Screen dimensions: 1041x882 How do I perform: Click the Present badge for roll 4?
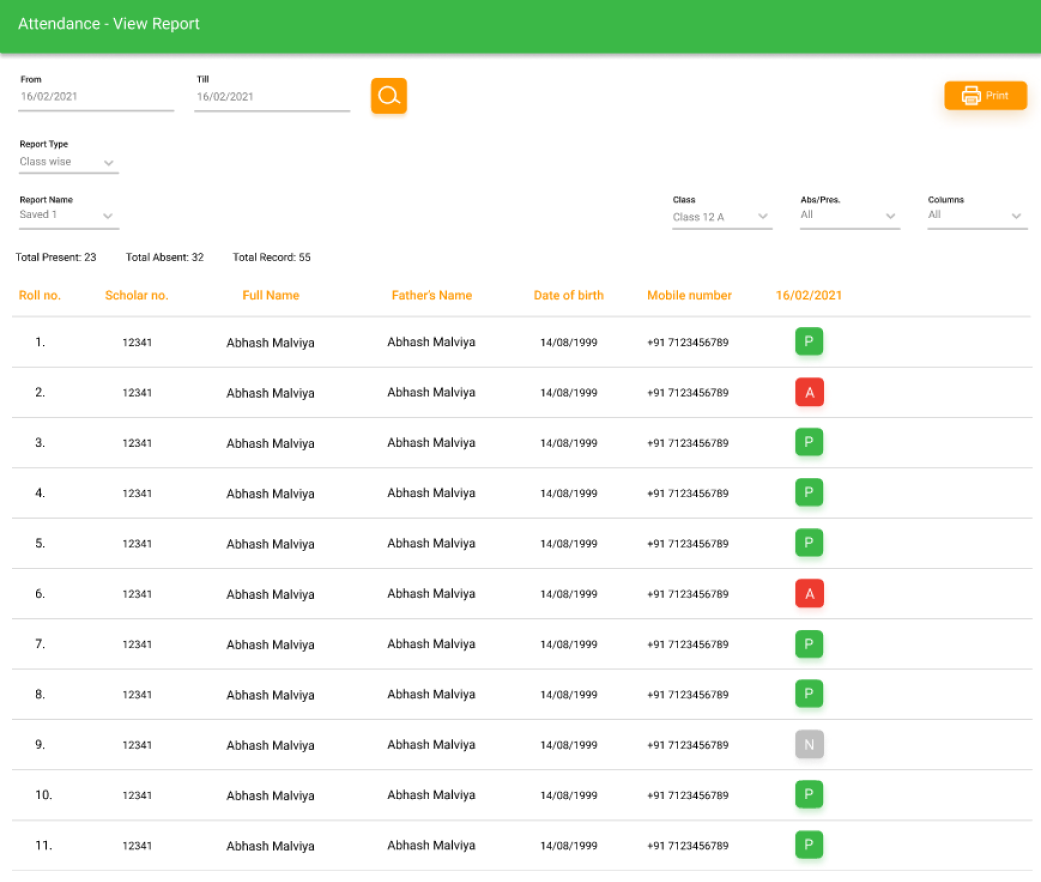(809, 492)
